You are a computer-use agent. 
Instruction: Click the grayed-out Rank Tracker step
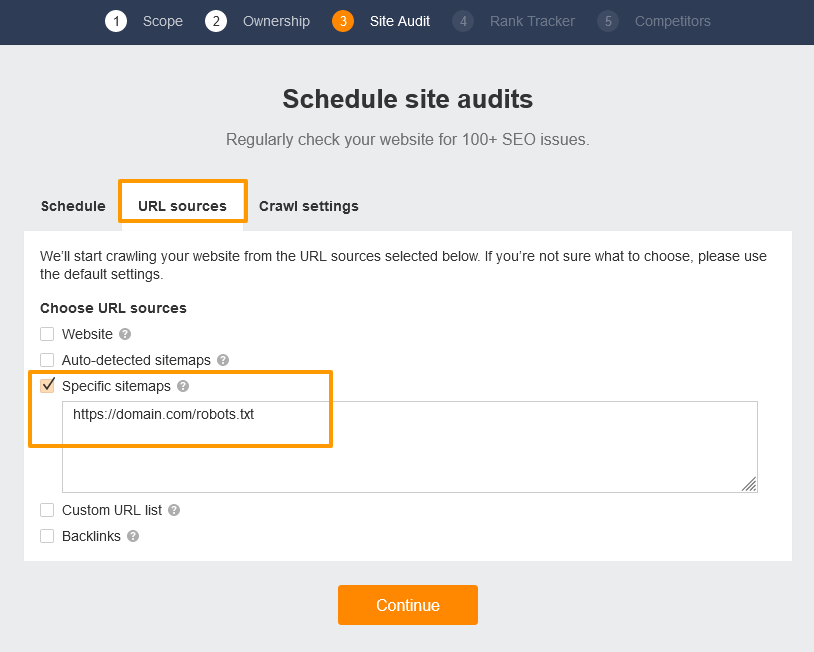[x=463, y=21]
